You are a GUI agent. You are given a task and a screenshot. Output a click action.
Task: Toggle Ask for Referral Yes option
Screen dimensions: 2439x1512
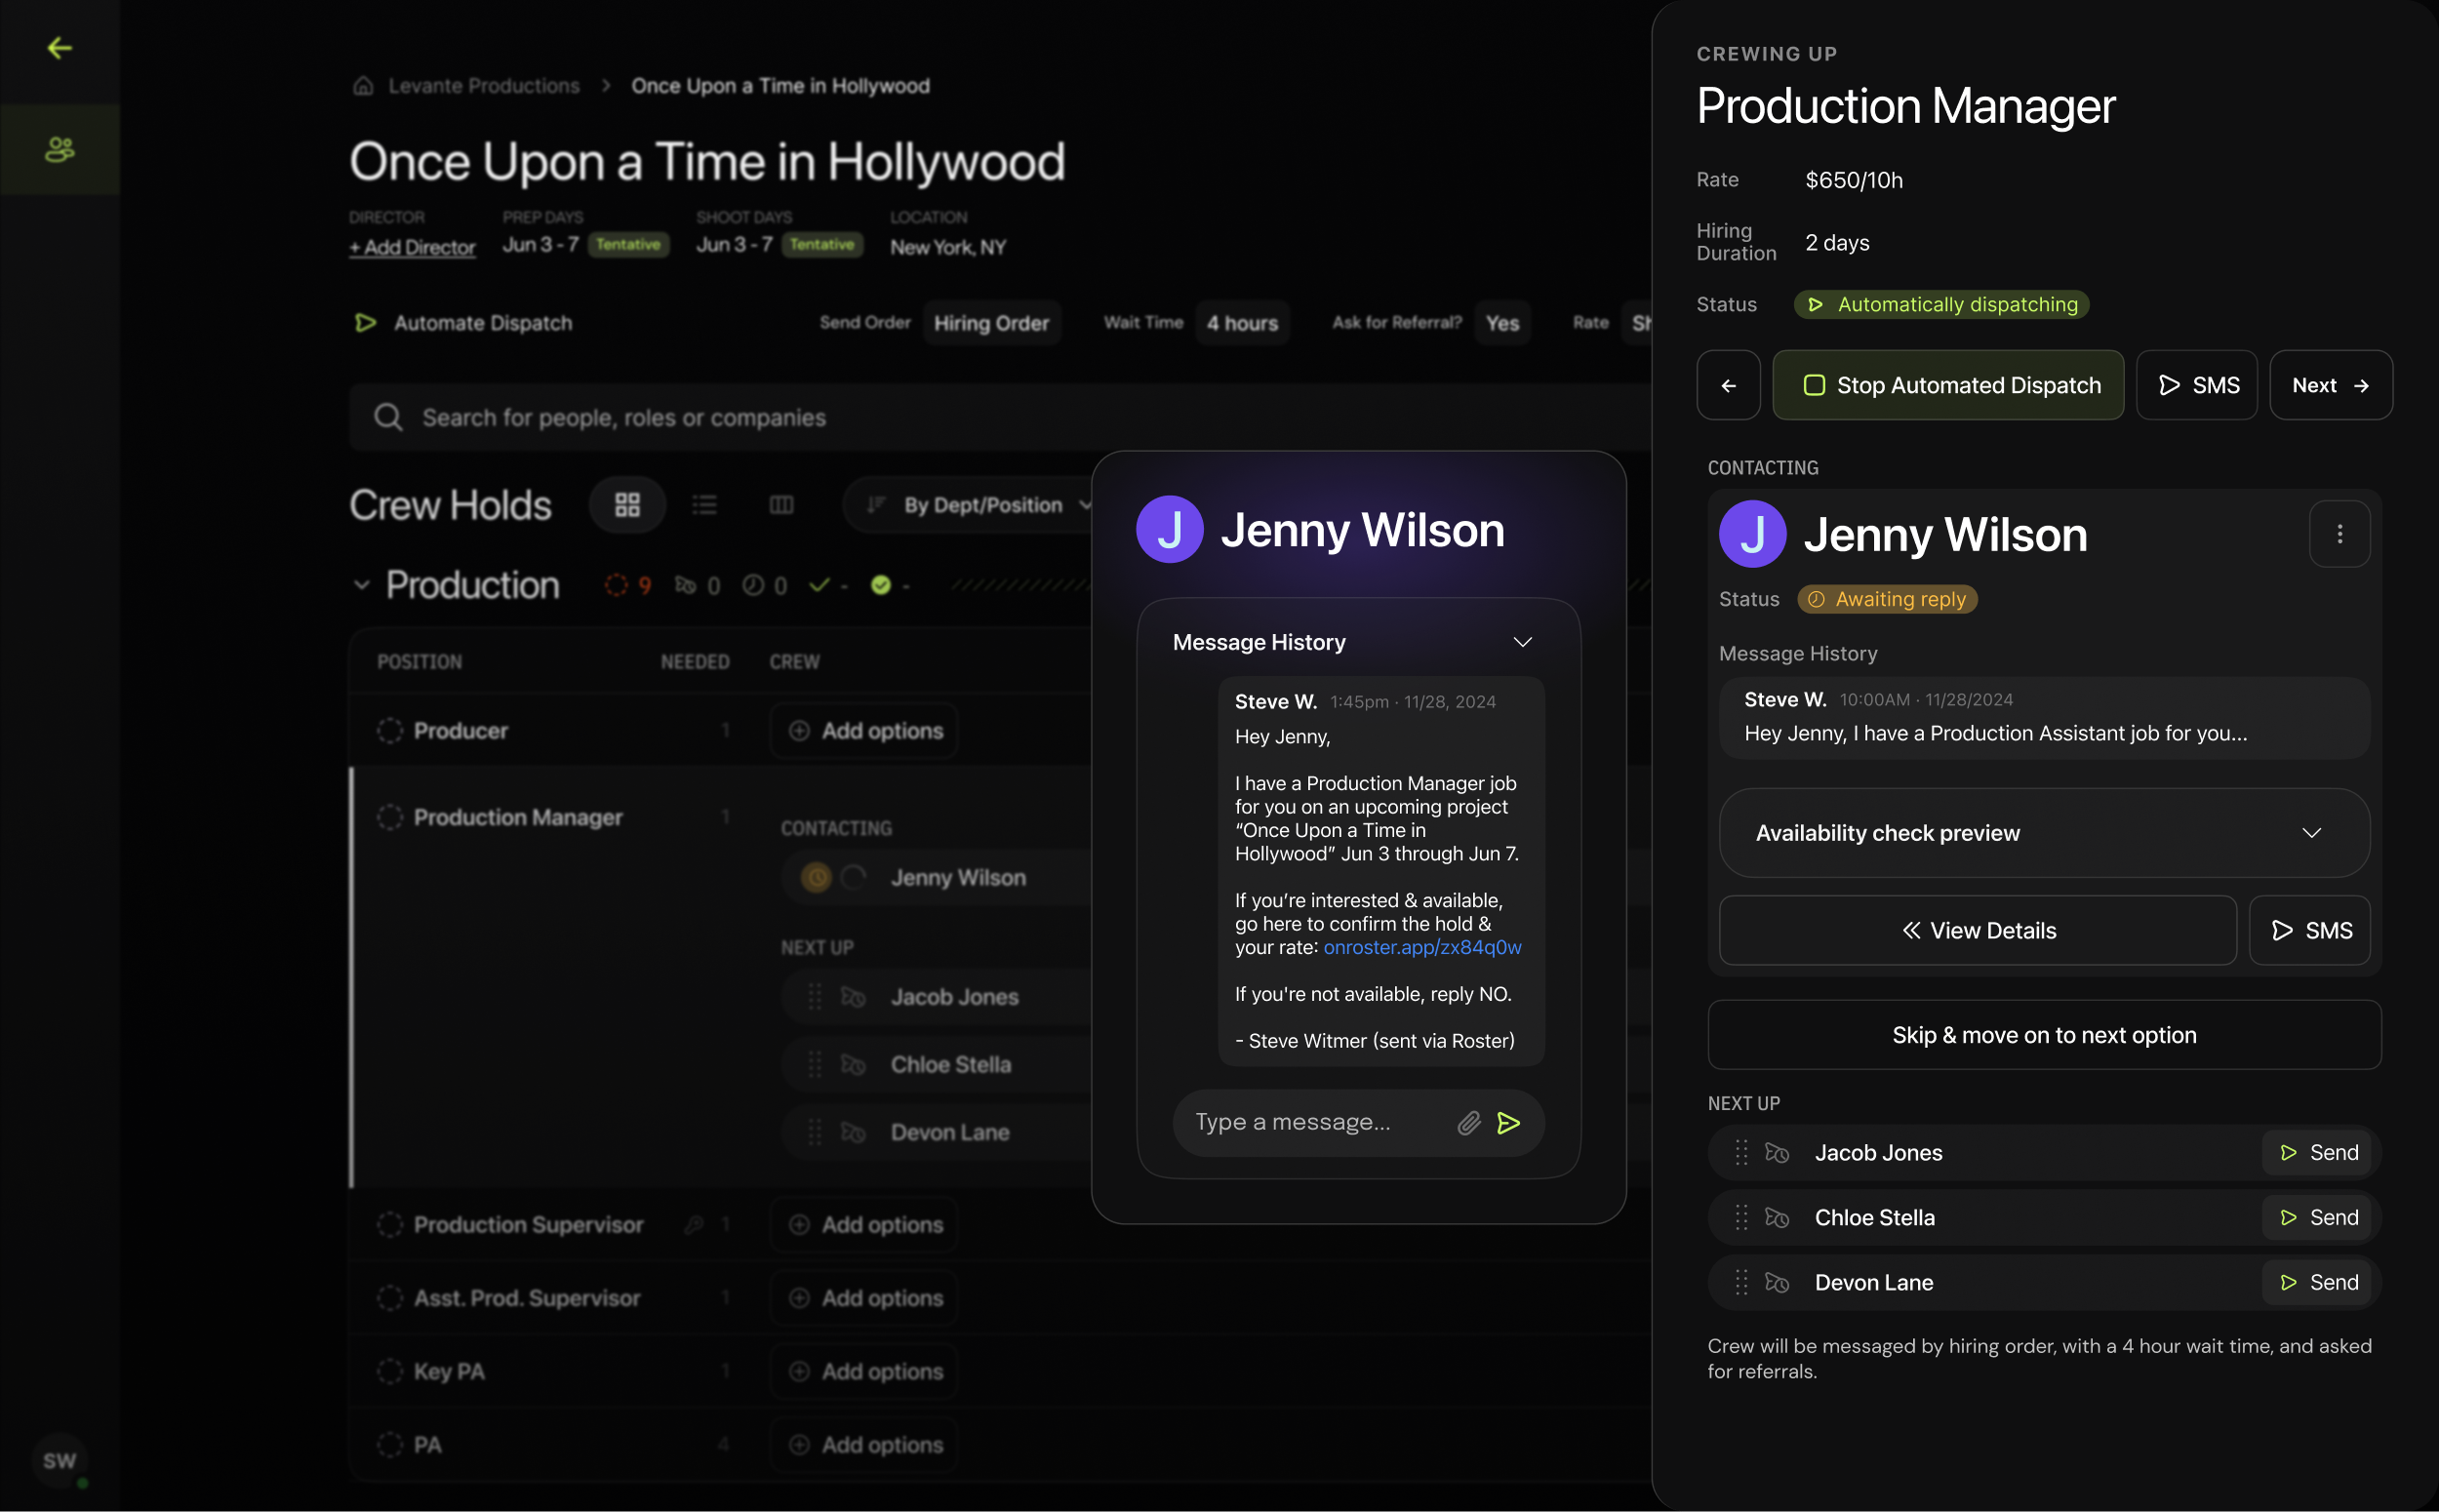point(1501,323)
